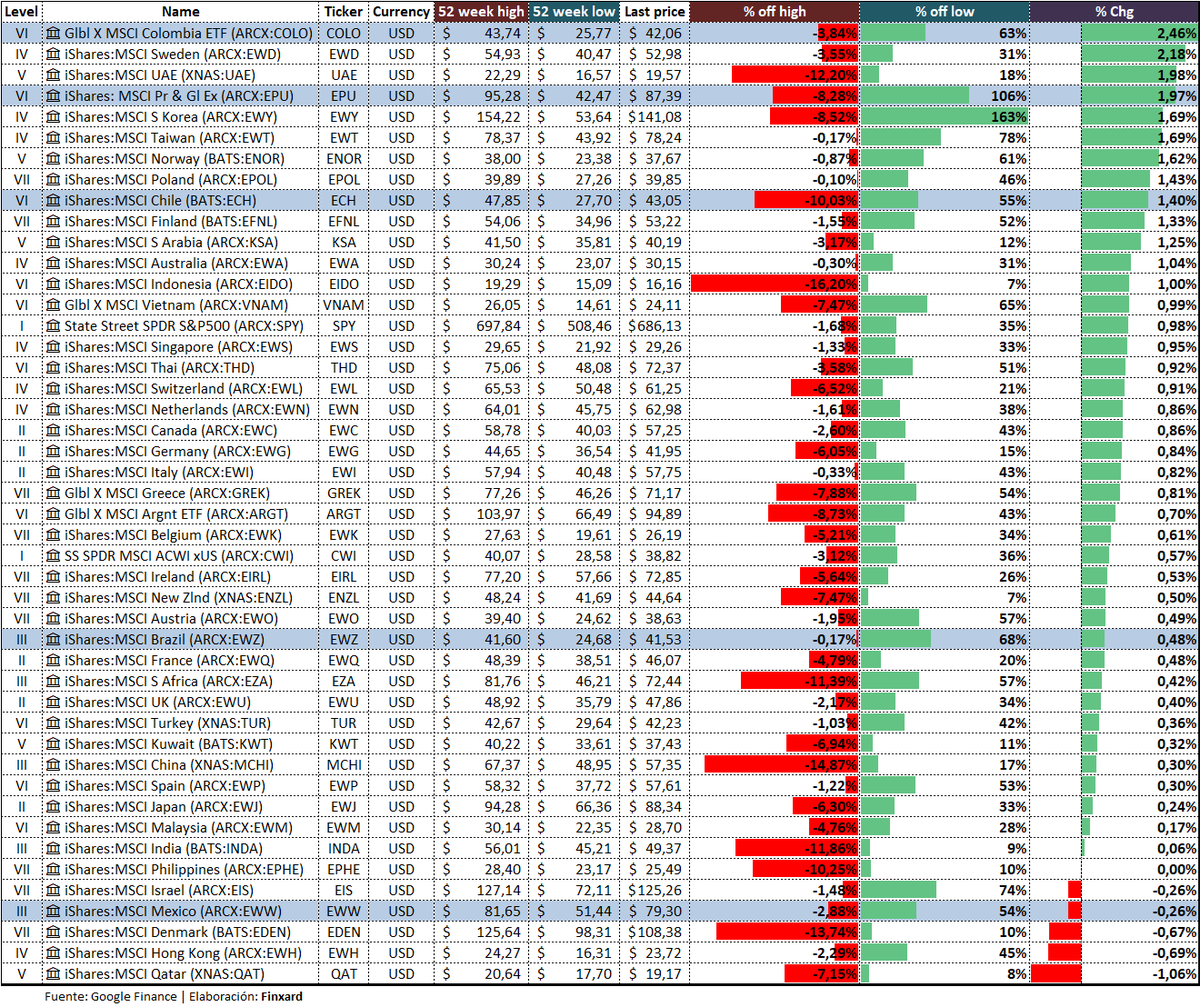
Task: Select the 'EPU' ticker cell
Action: 344,96
